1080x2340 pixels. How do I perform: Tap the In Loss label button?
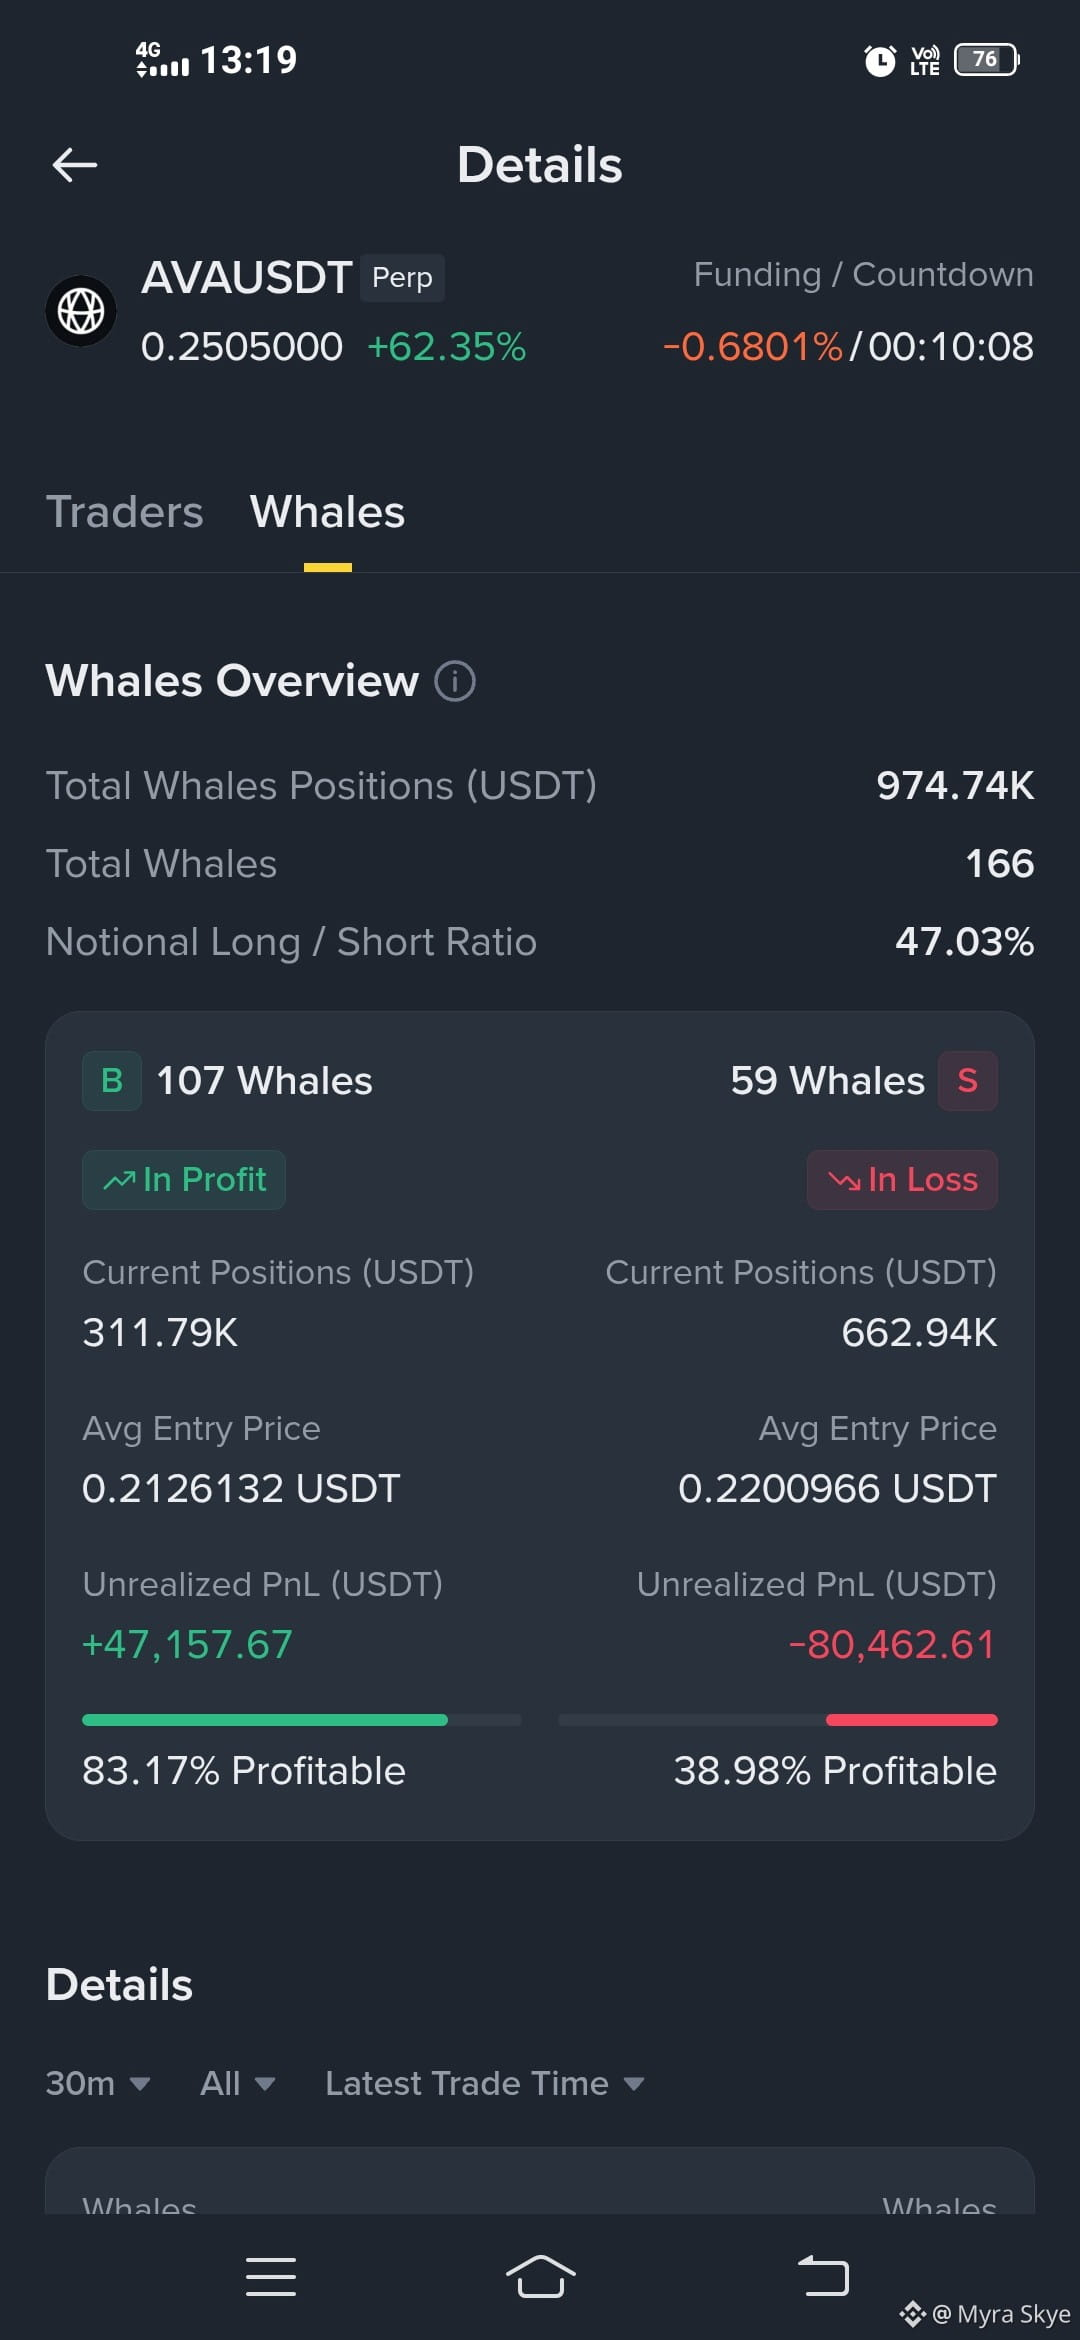(902, 1180)
